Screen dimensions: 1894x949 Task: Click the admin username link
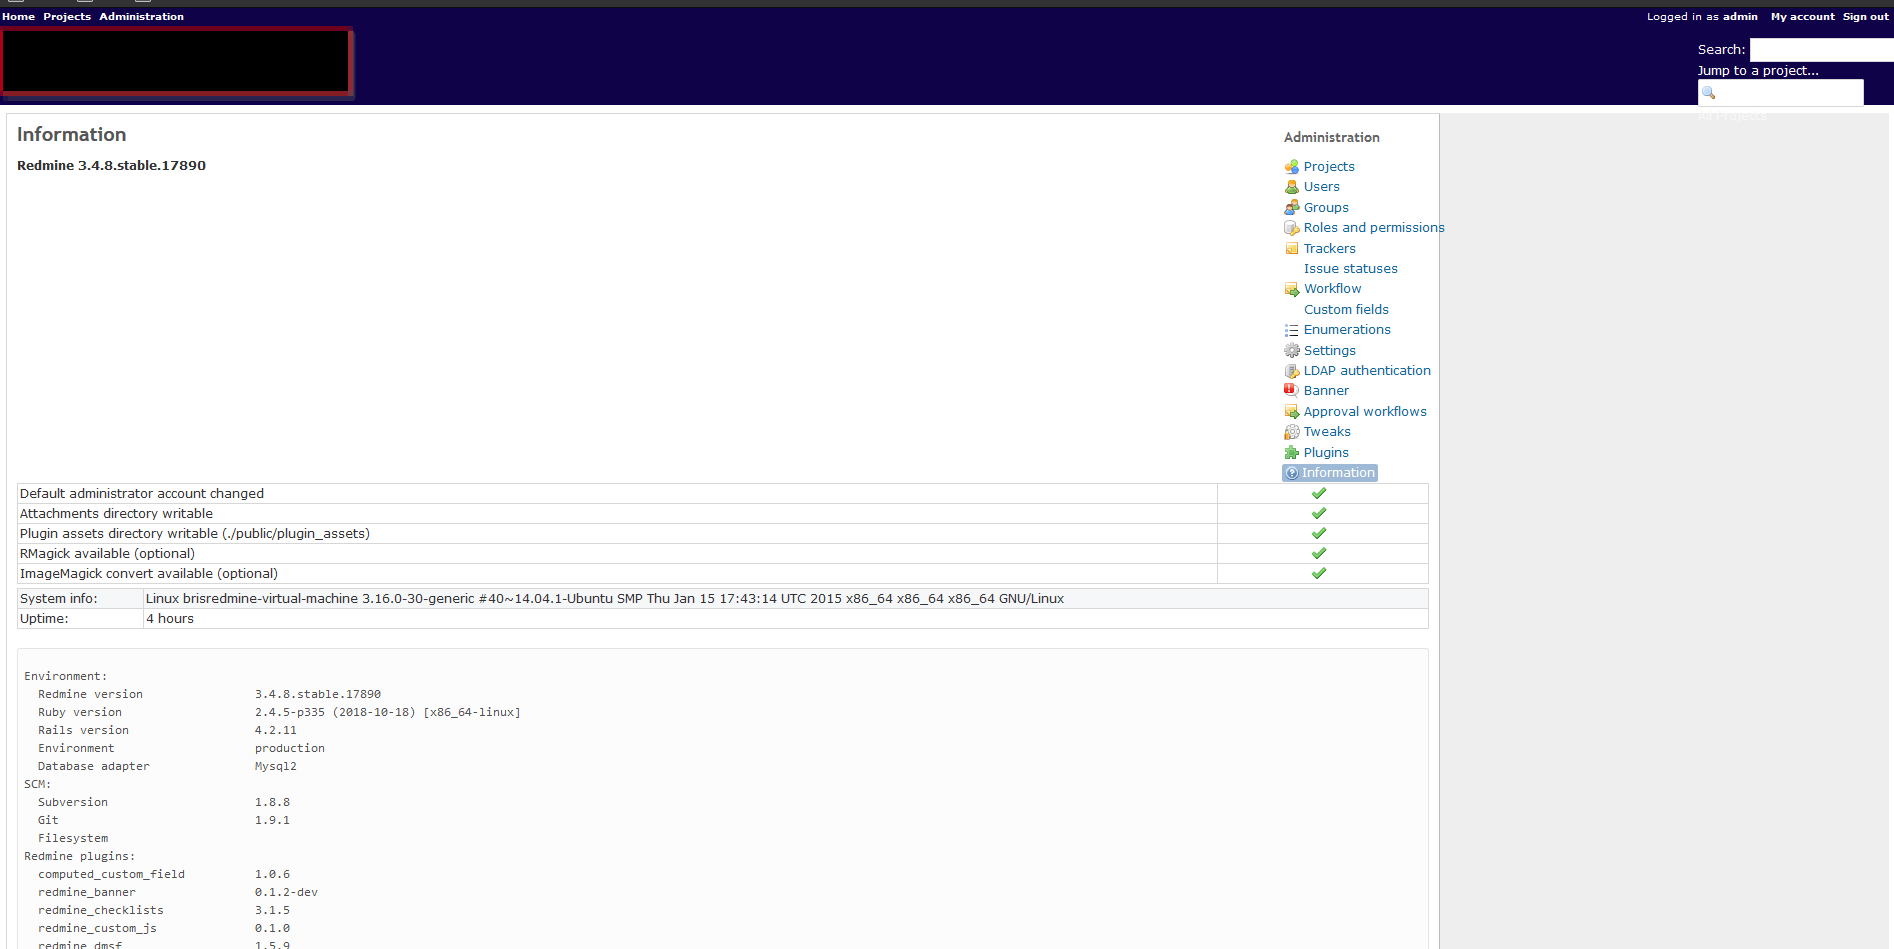1740,17
